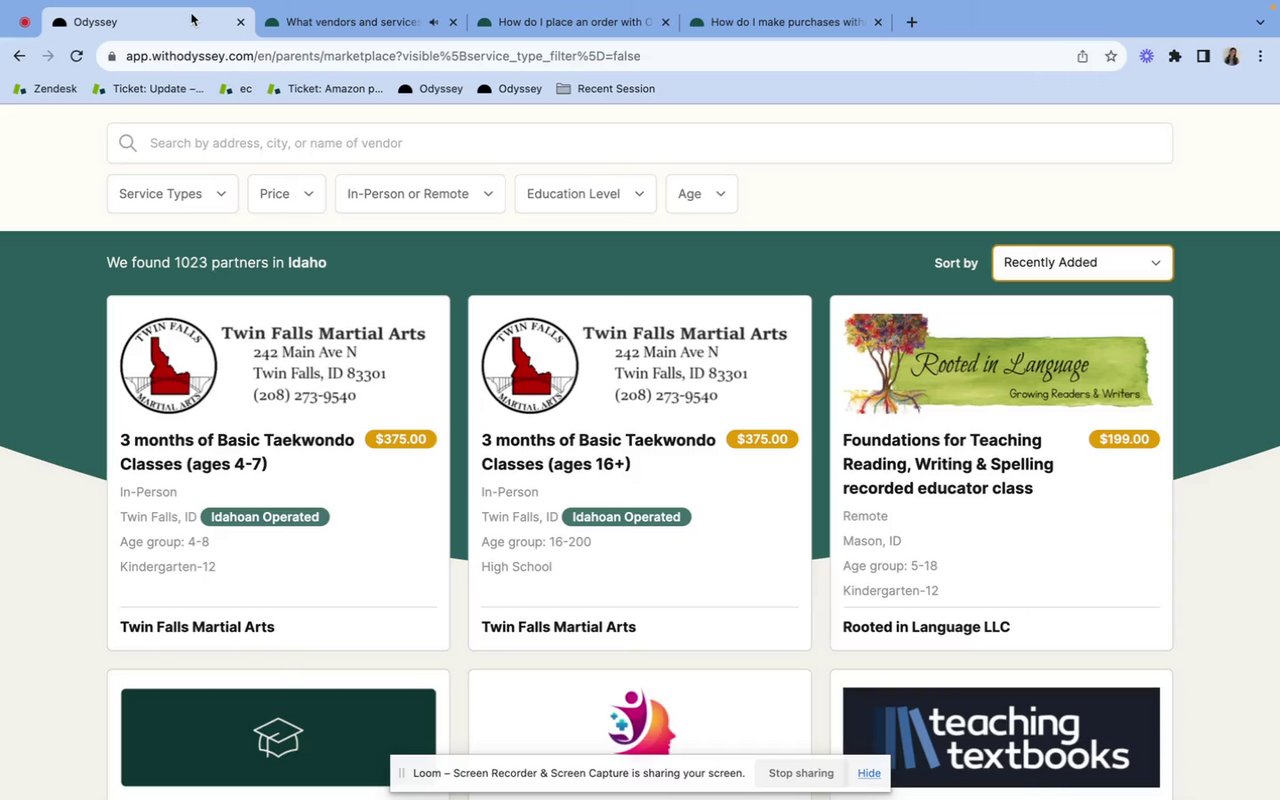Expand the Service Types filter

point(172,194)
